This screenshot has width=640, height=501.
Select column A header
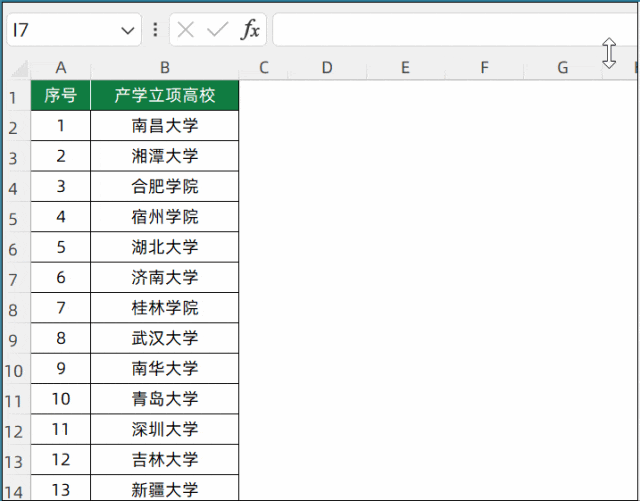(61, 68)
